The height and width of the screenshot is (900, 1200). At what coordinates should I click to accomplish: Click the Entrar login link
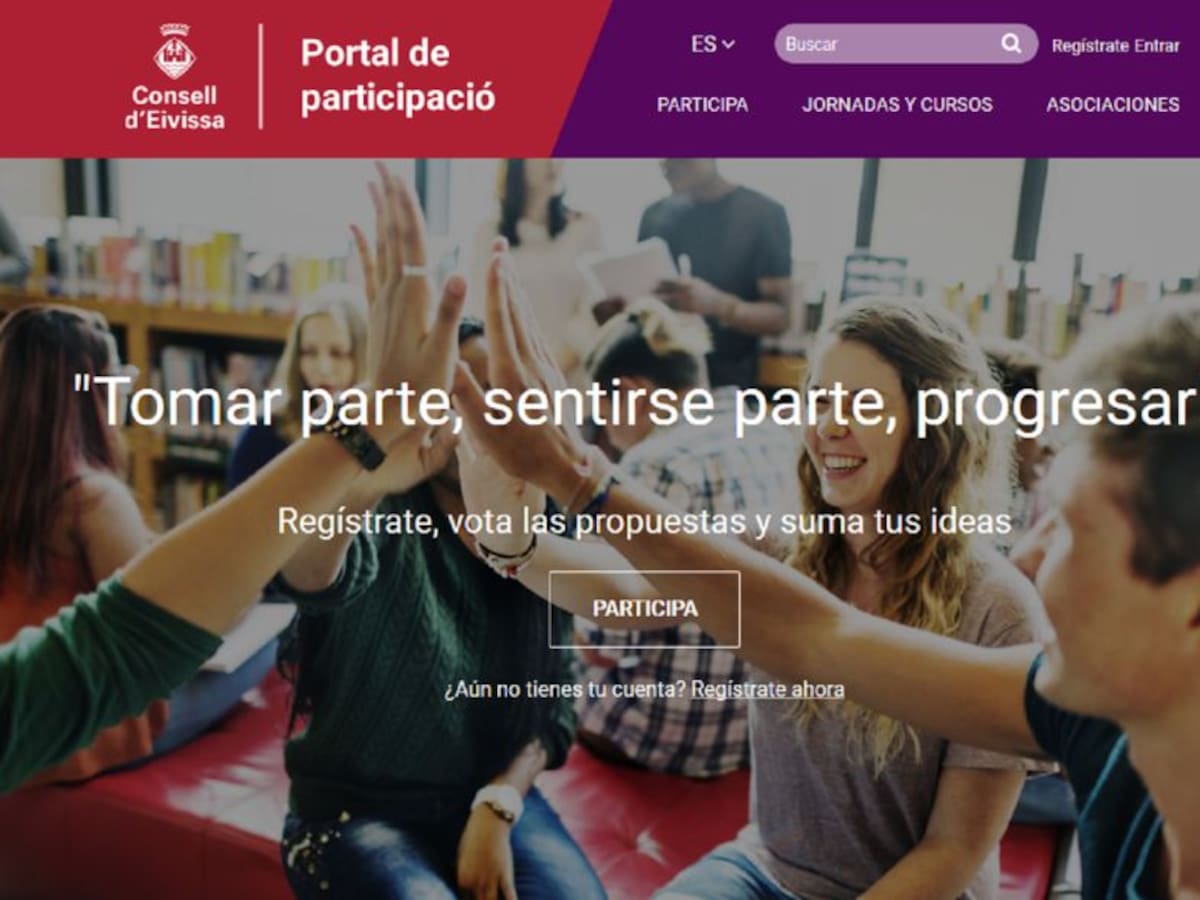1157,45
